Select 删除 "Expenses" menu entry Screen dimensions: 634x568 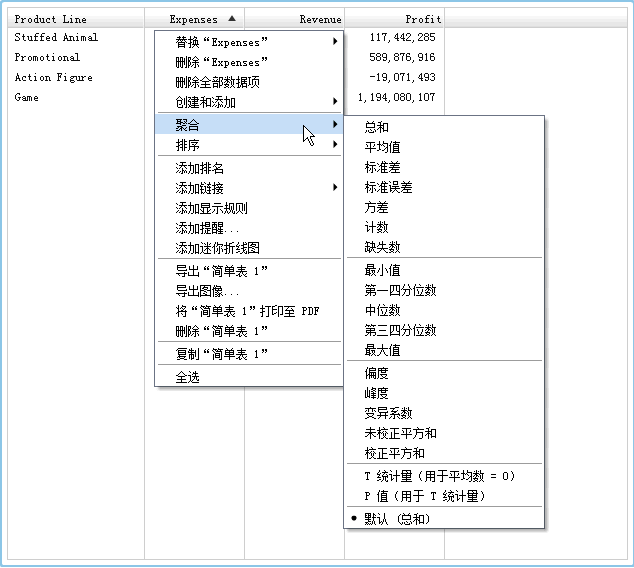[249, 62]
